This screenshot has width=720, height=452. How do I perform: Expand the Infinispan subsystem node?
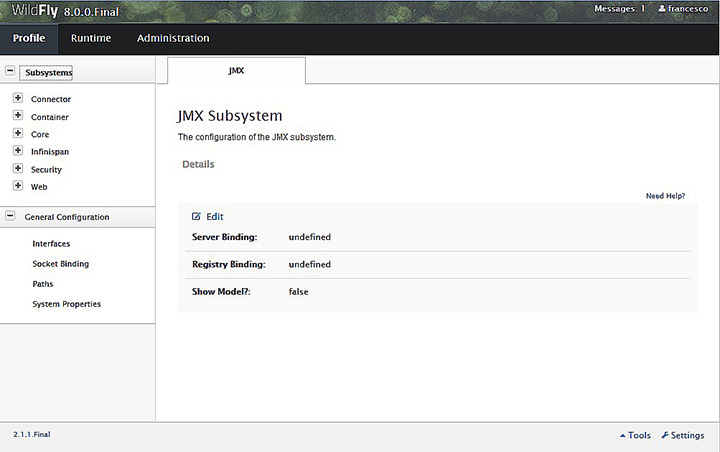pos(18,150)
